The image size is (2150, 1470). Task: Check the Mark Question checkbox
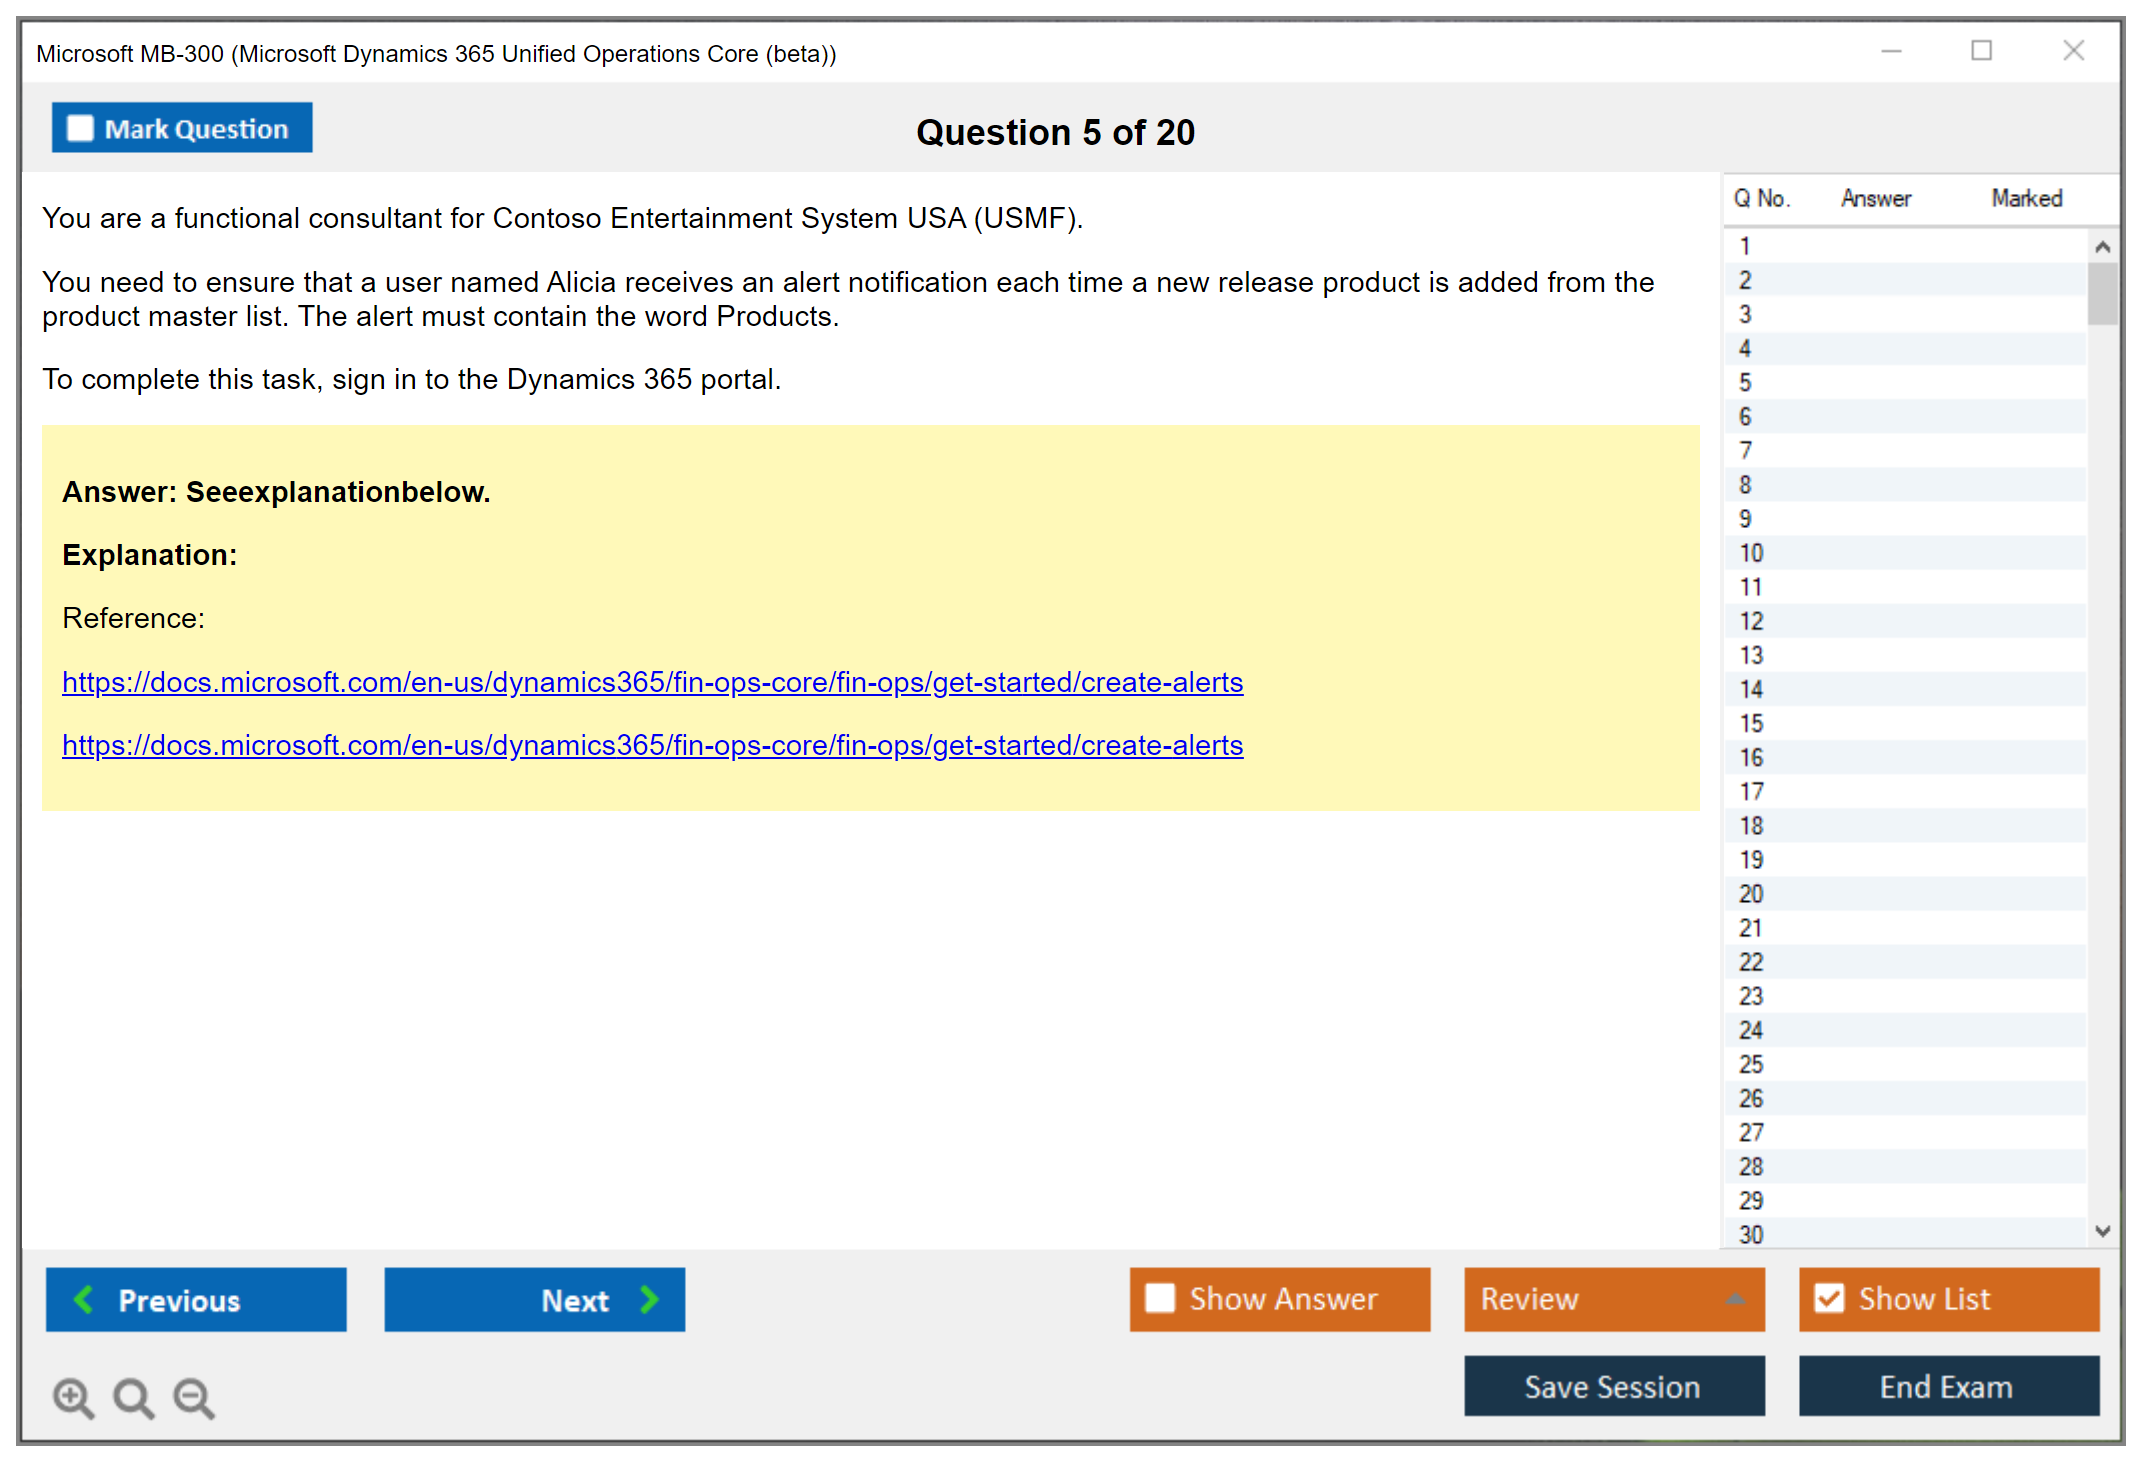click(x=80, y=129)
